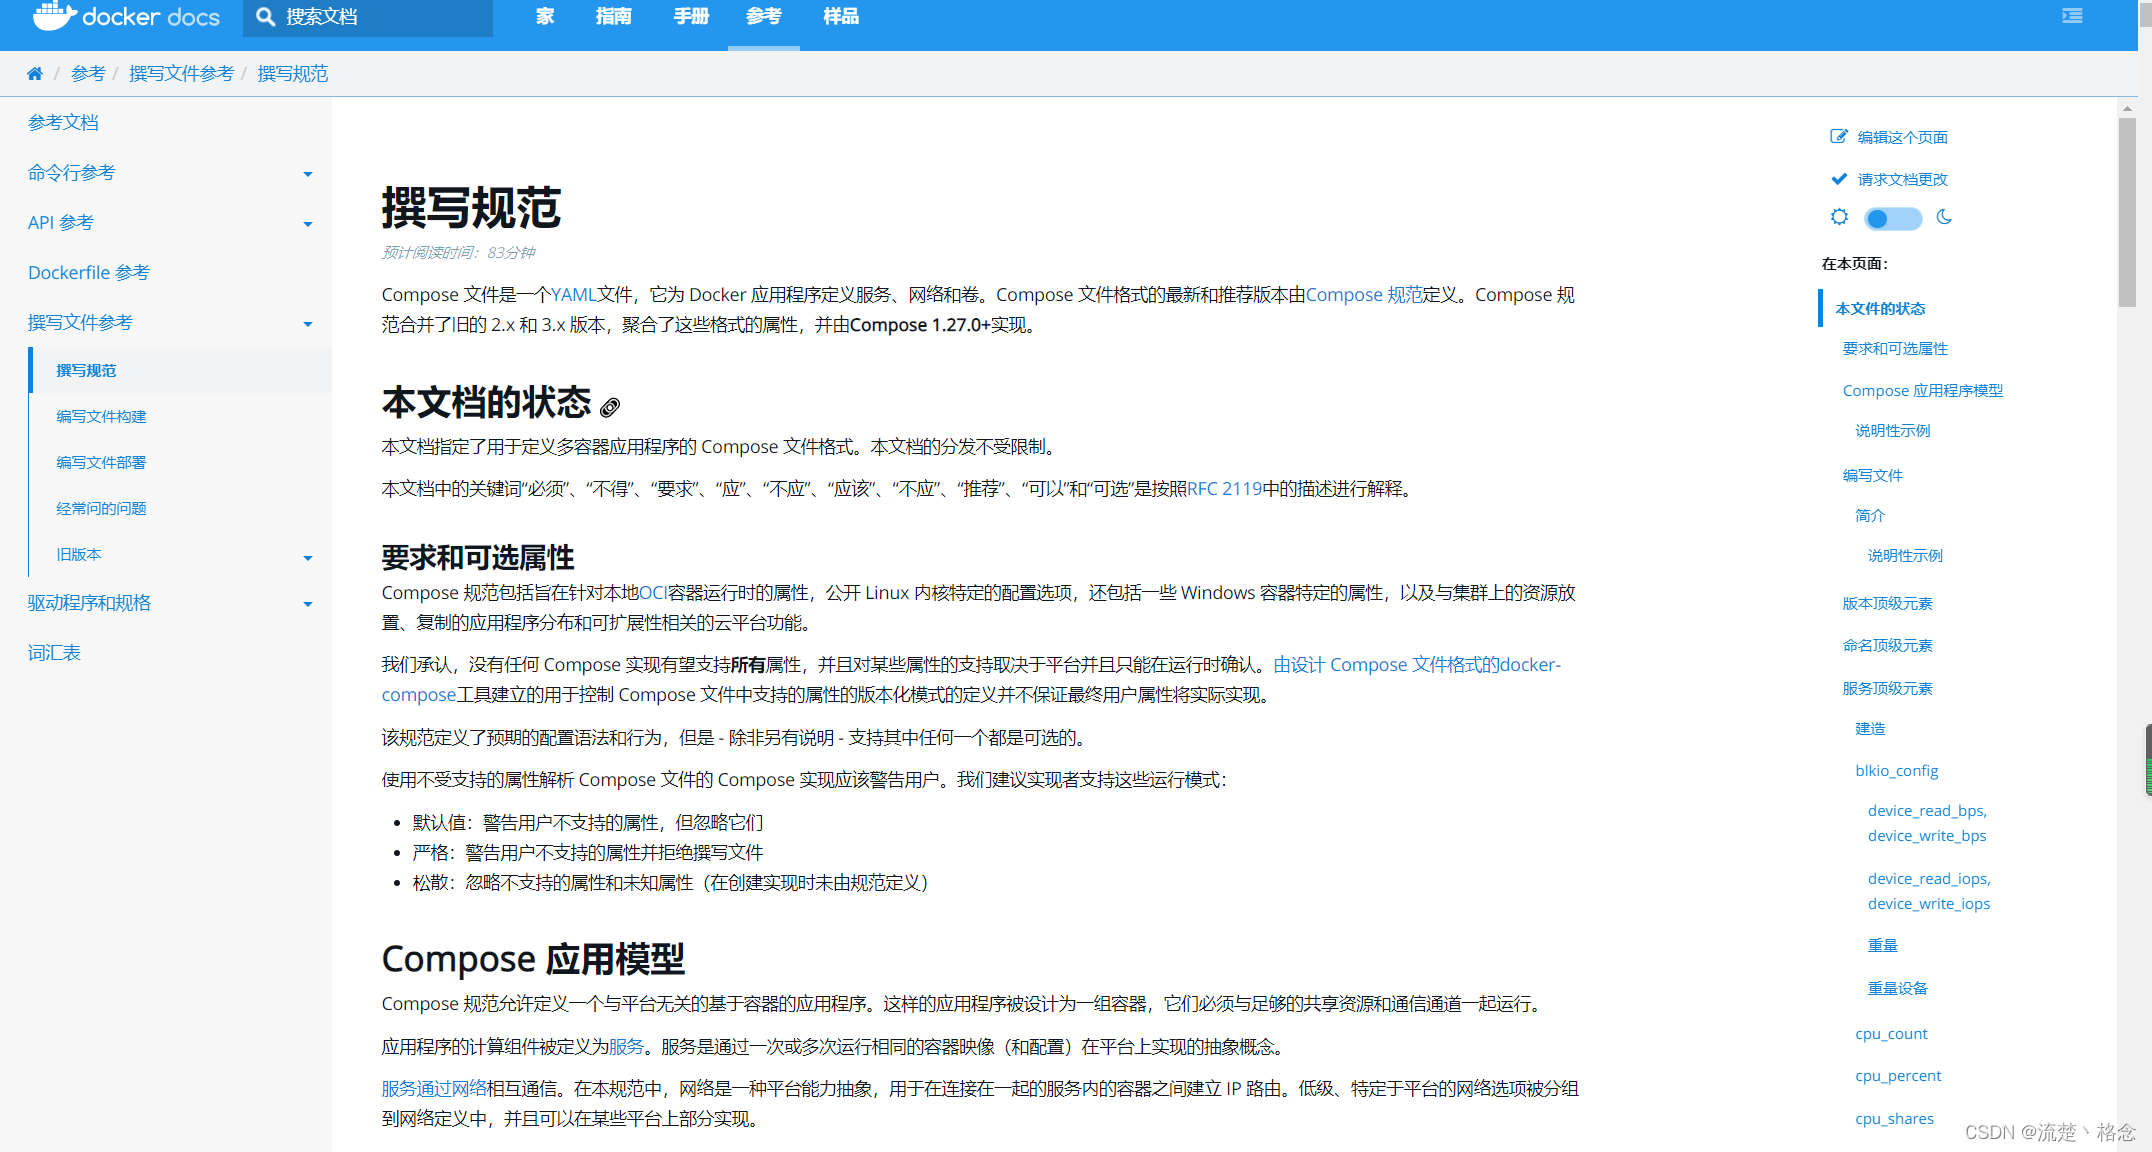
Task: Open 编写文件构建 sidebar item
Action: [101, 417]
